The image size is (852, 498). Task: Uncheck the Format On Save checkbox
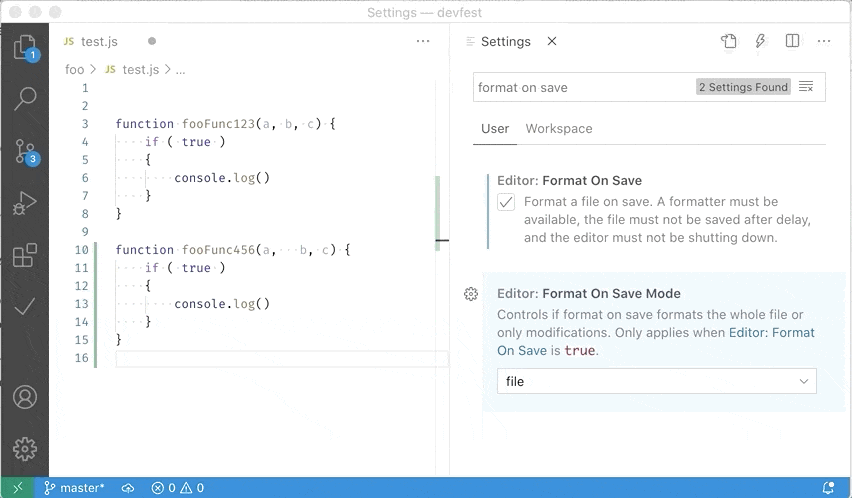point(506,203)
